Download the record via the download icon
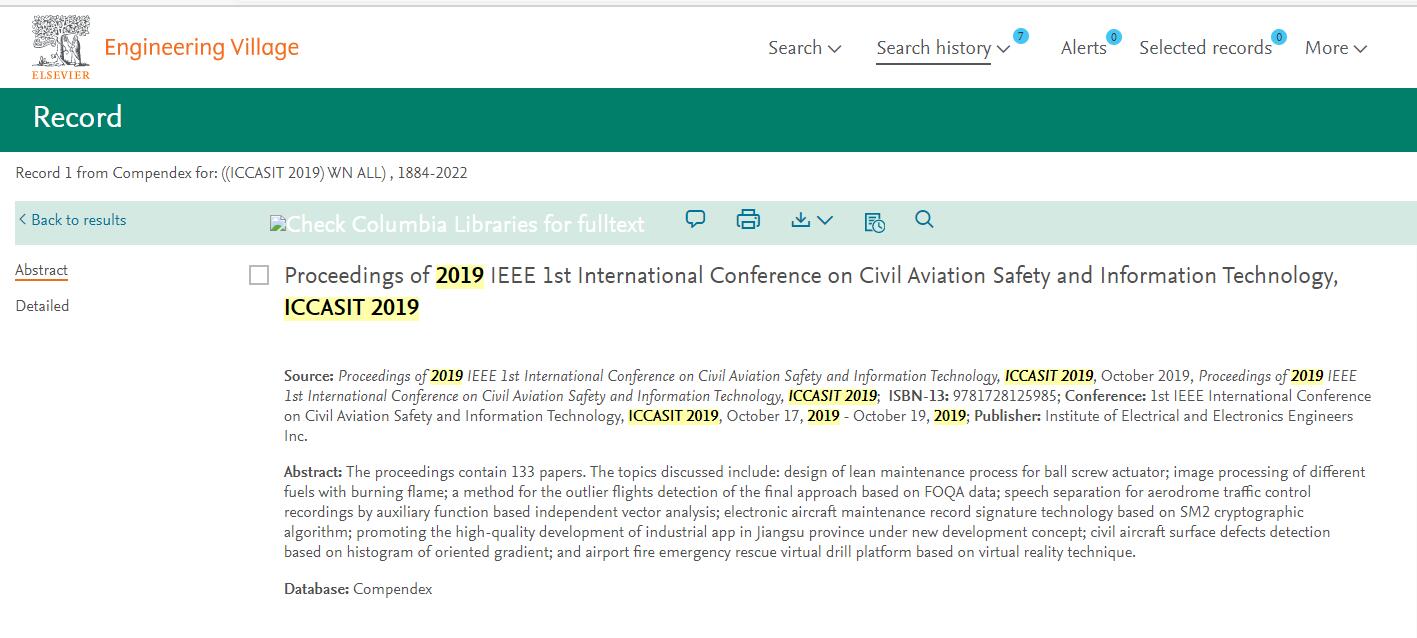 coord(803,219)
